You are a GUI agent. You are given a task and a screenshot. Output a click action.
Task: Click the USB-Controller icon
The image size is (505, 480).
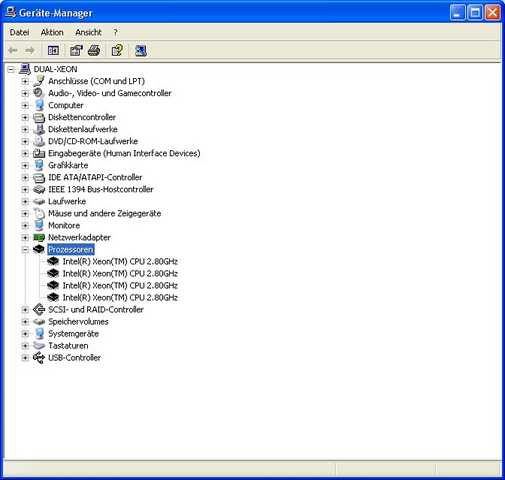[39, 358]
